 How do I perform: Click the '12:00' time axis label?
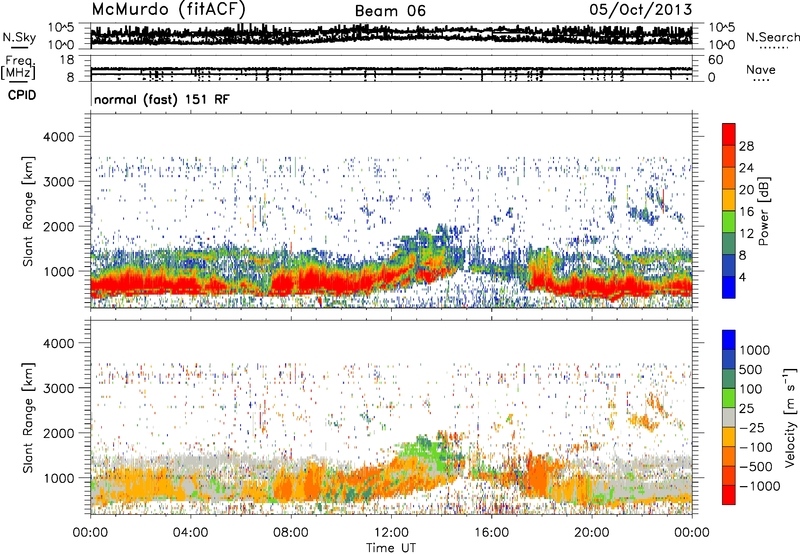pos(391,533)
